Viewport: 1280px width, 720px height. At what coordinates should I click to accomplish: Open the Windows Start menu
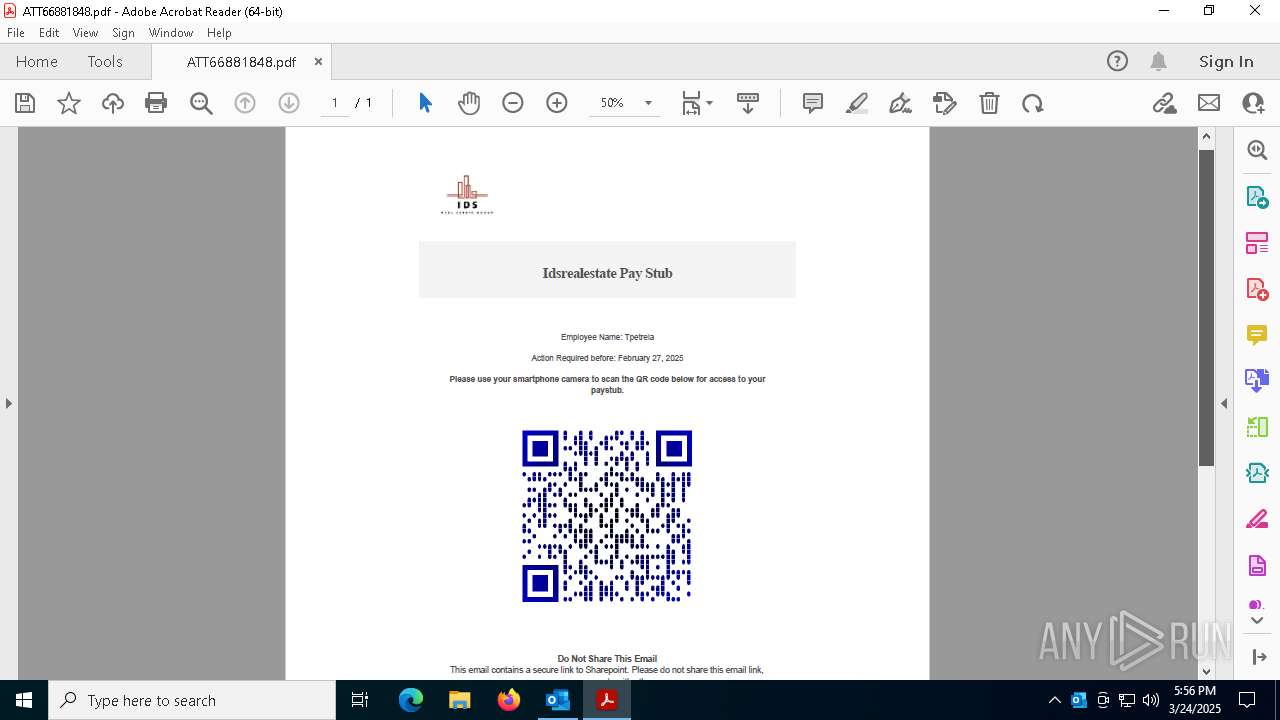click(24, 700)
